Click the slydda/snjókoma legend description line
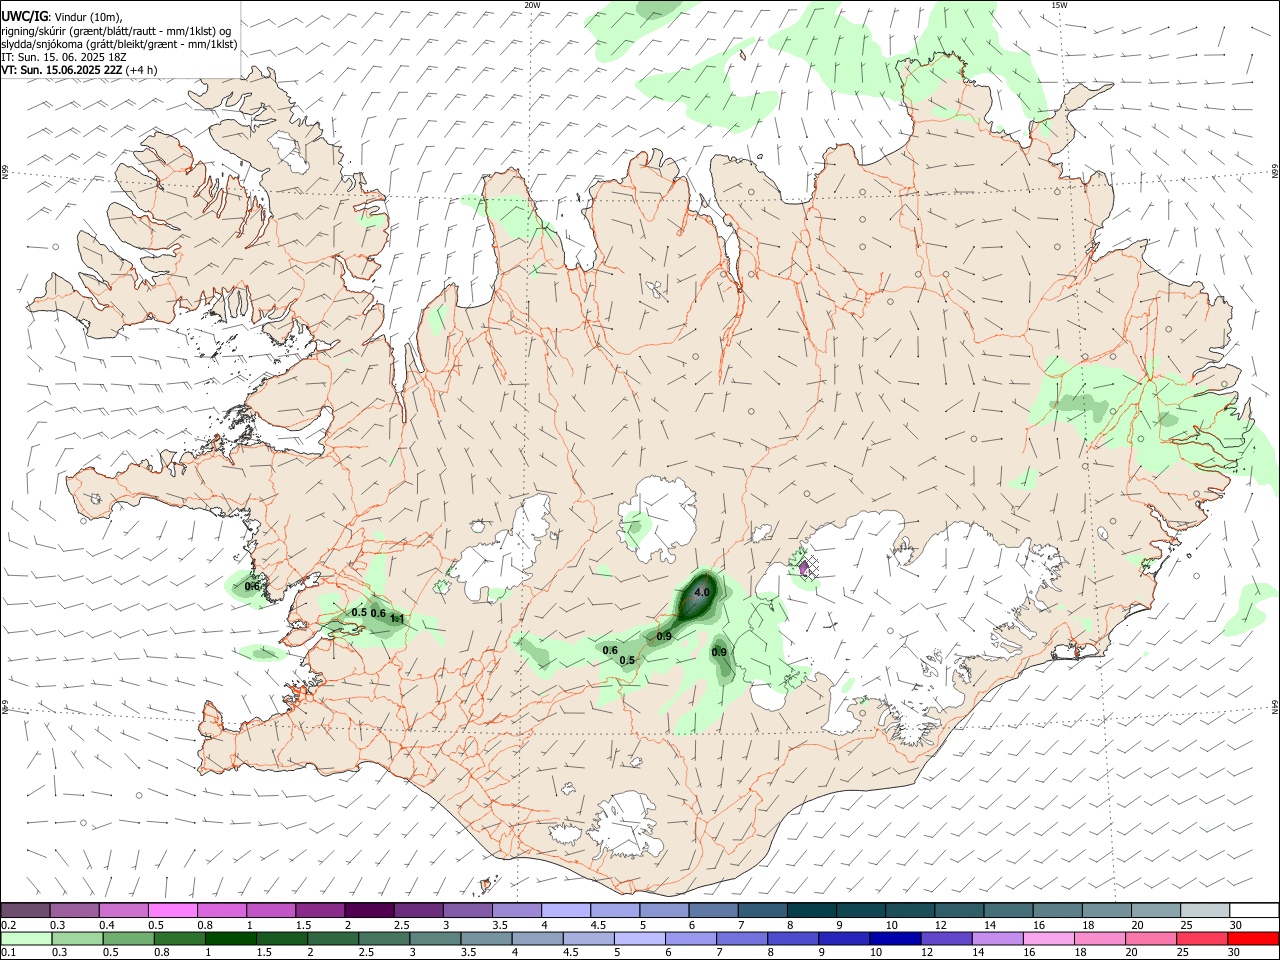 pyautogui.click(x=119, y=44)
